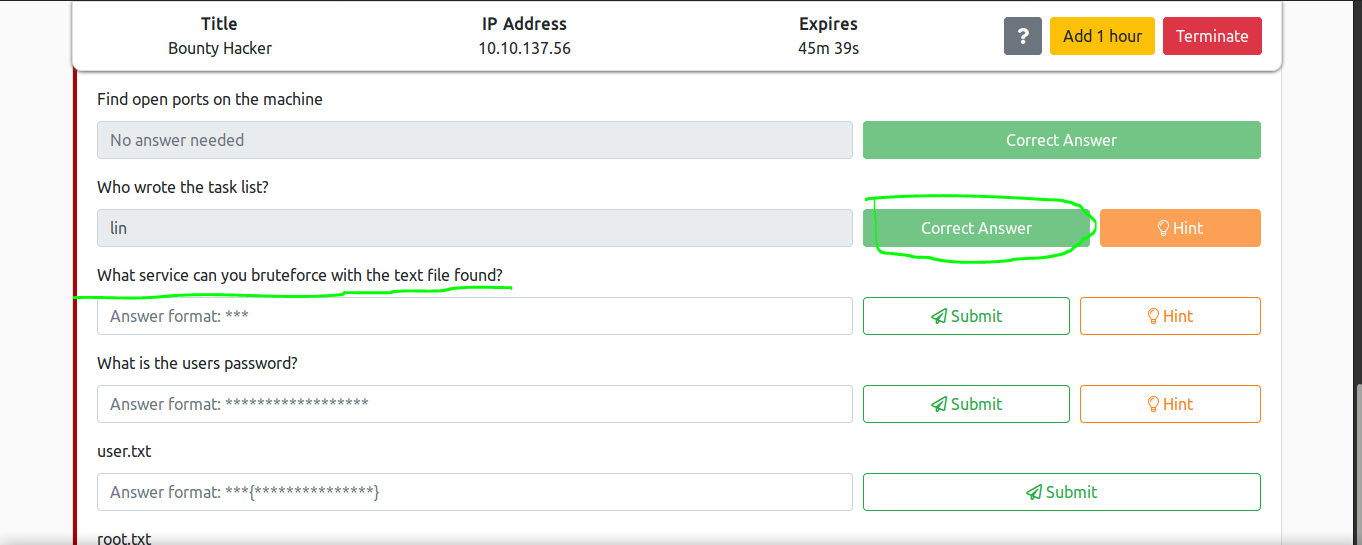Open the Hint for bruteforce service question

[1170, 316]
